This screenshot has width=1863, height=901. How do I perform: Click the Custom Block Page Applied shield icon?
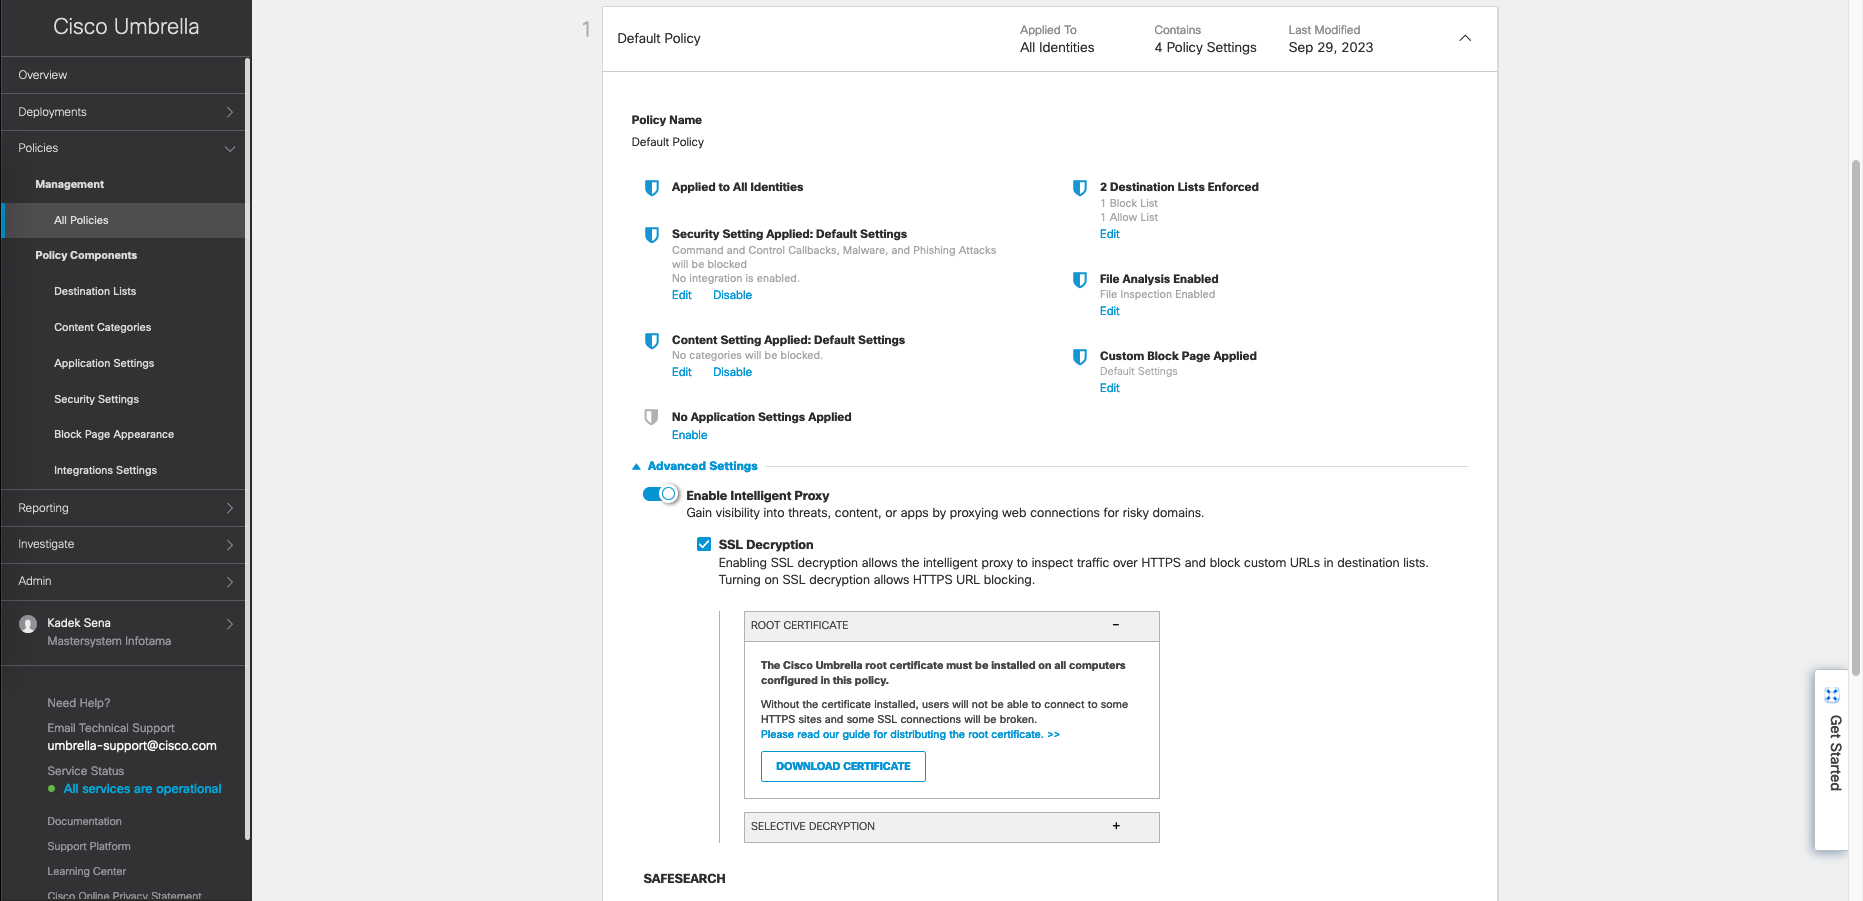1079,357
